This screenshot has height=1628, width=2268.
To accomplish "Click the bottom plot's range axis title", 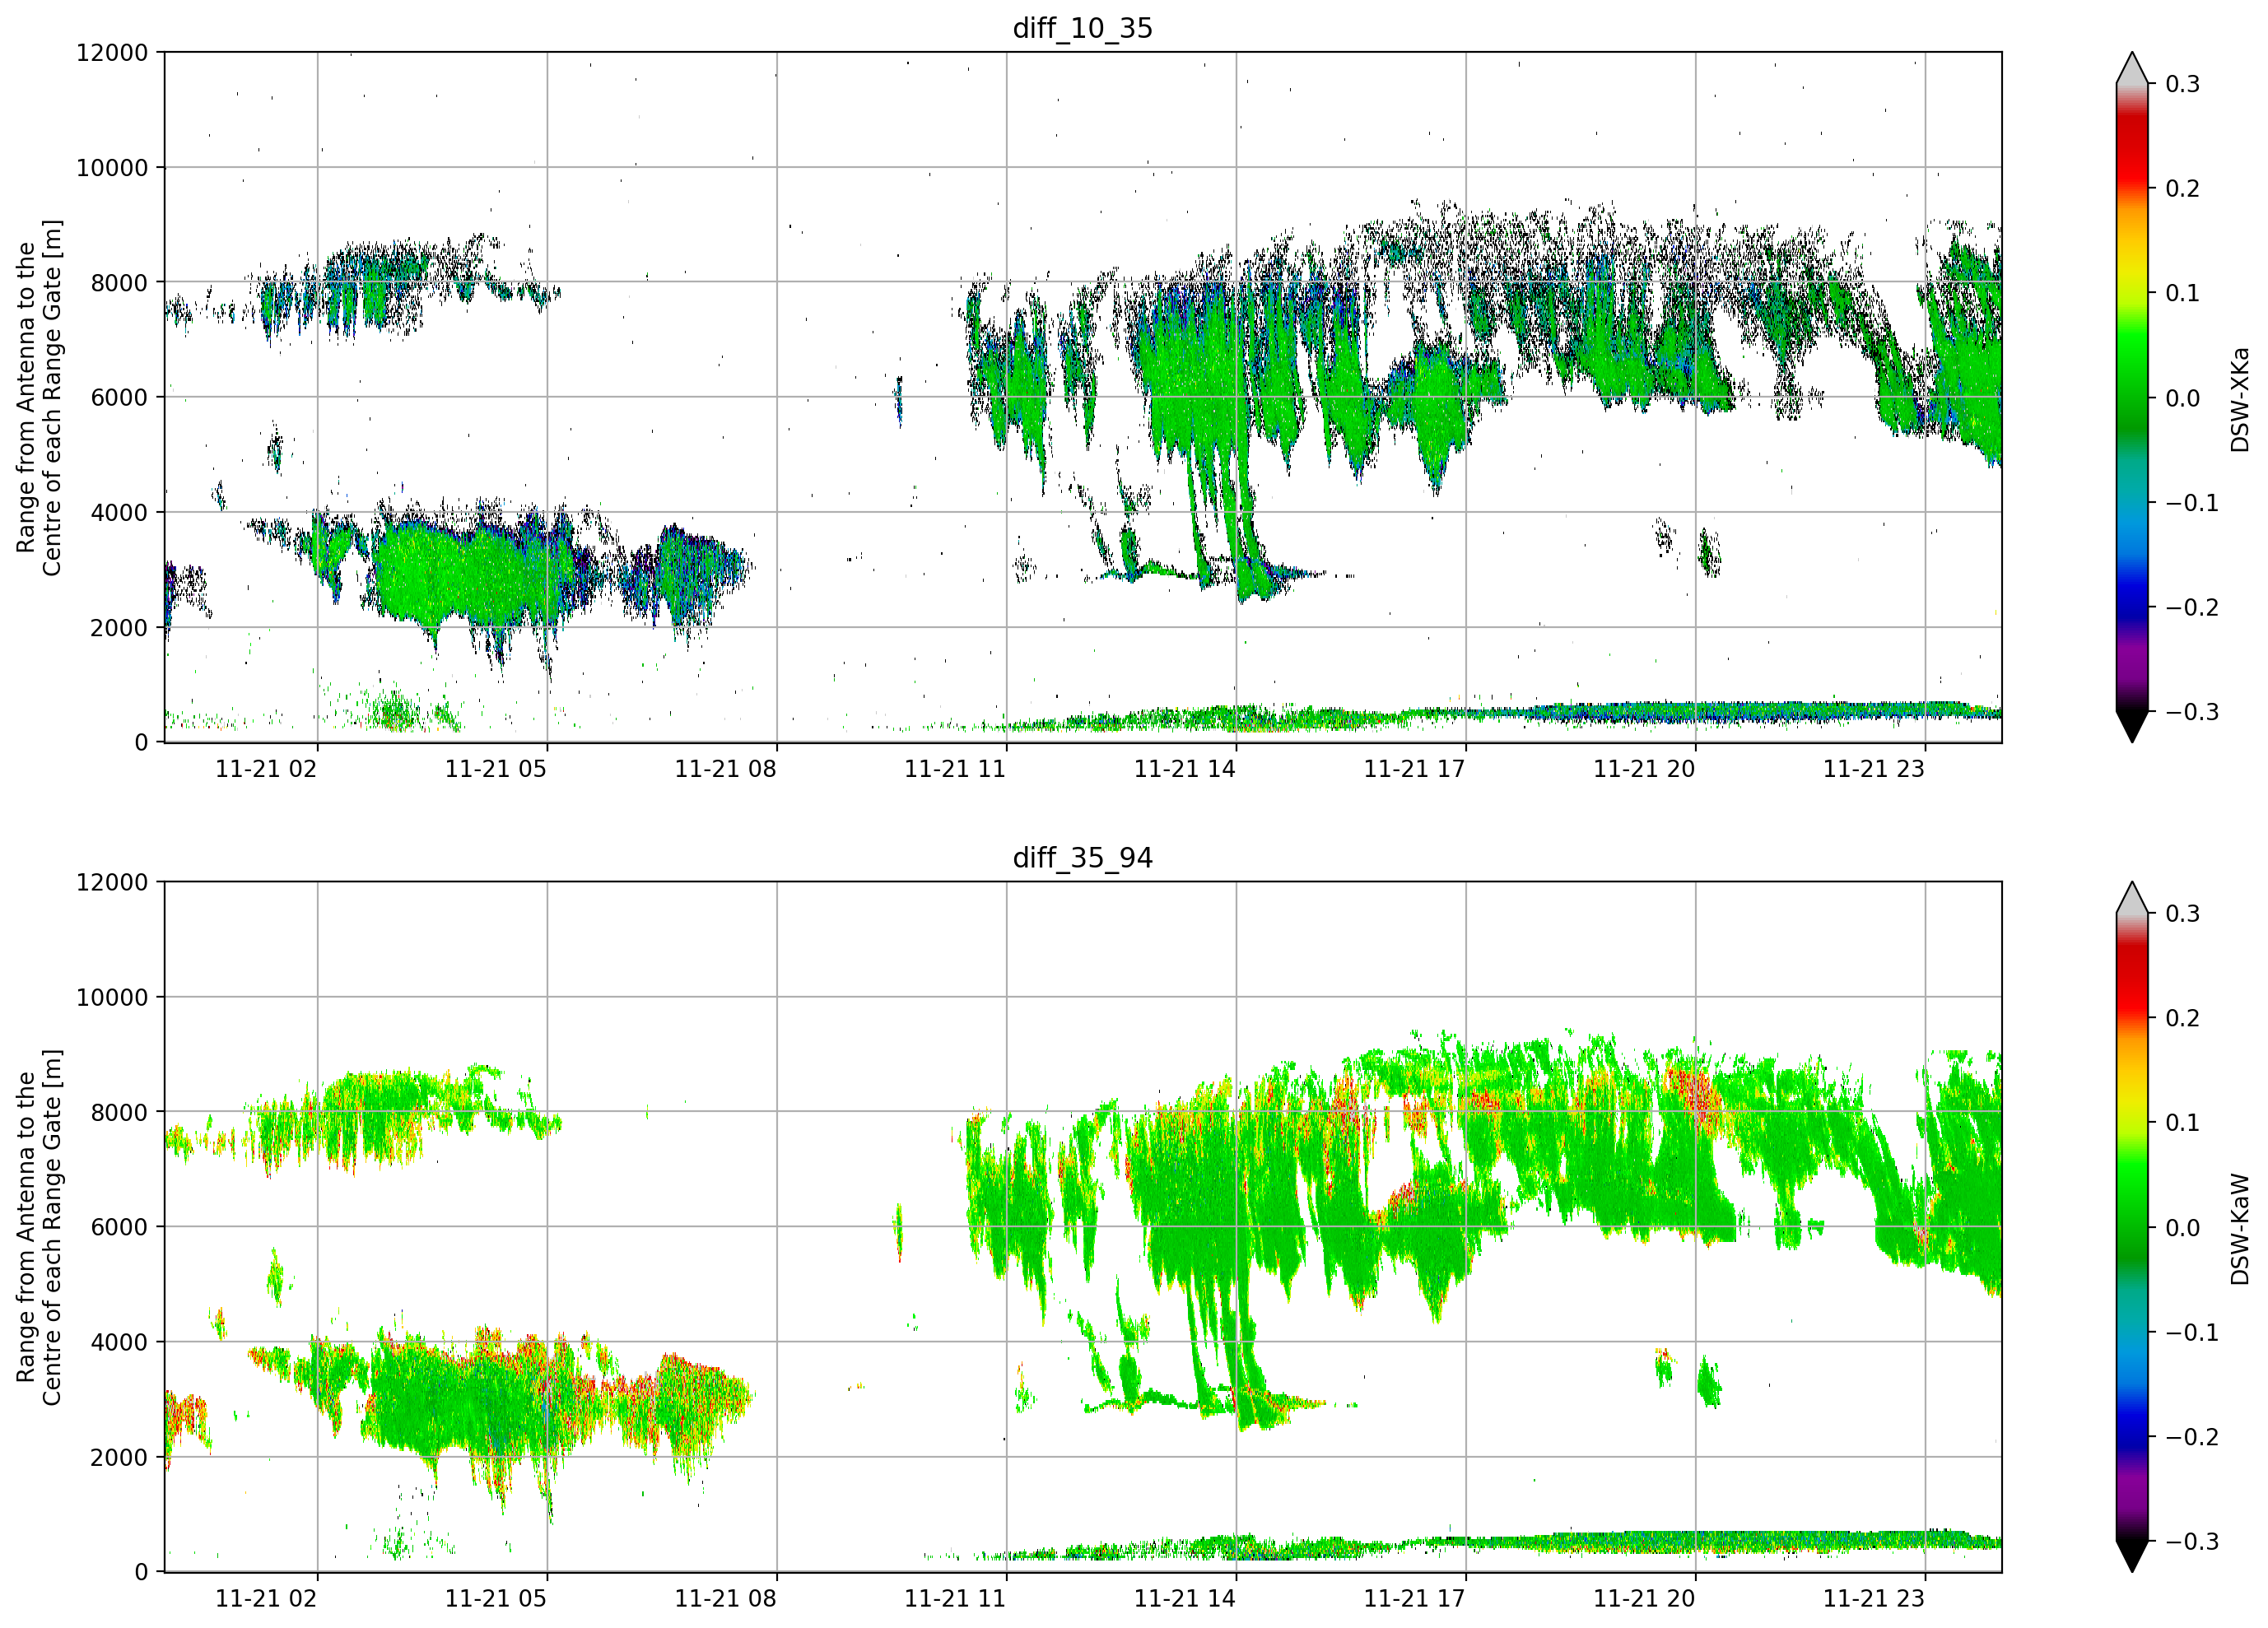I will pos(39,1227).
